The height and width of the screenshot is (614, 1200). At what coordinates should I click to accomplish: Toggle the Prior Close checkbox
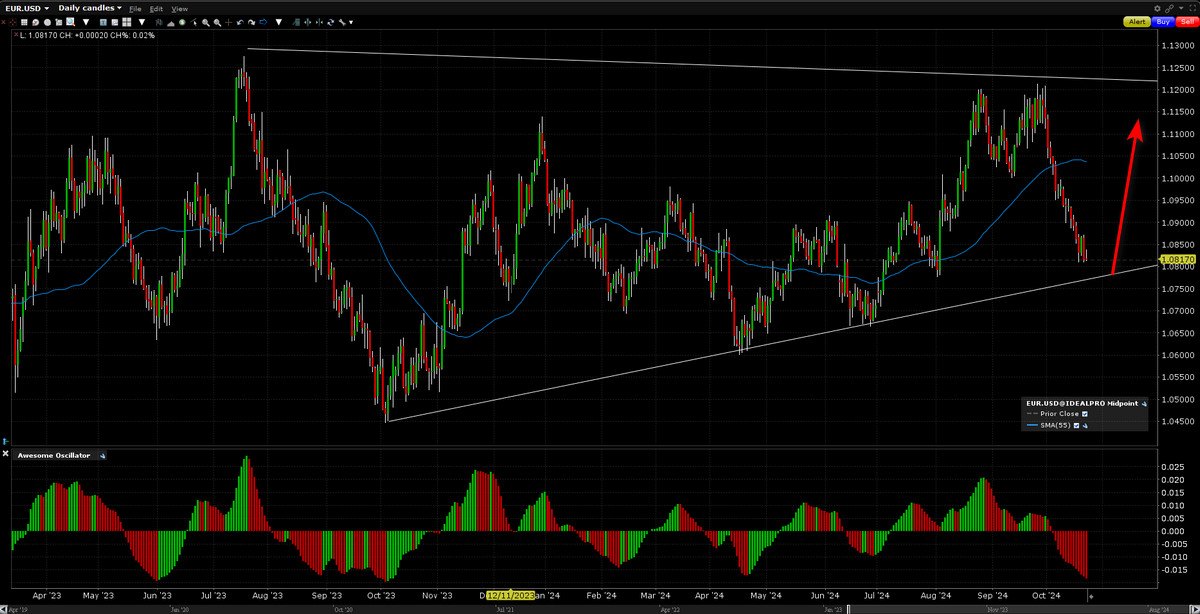(1085, 414)
